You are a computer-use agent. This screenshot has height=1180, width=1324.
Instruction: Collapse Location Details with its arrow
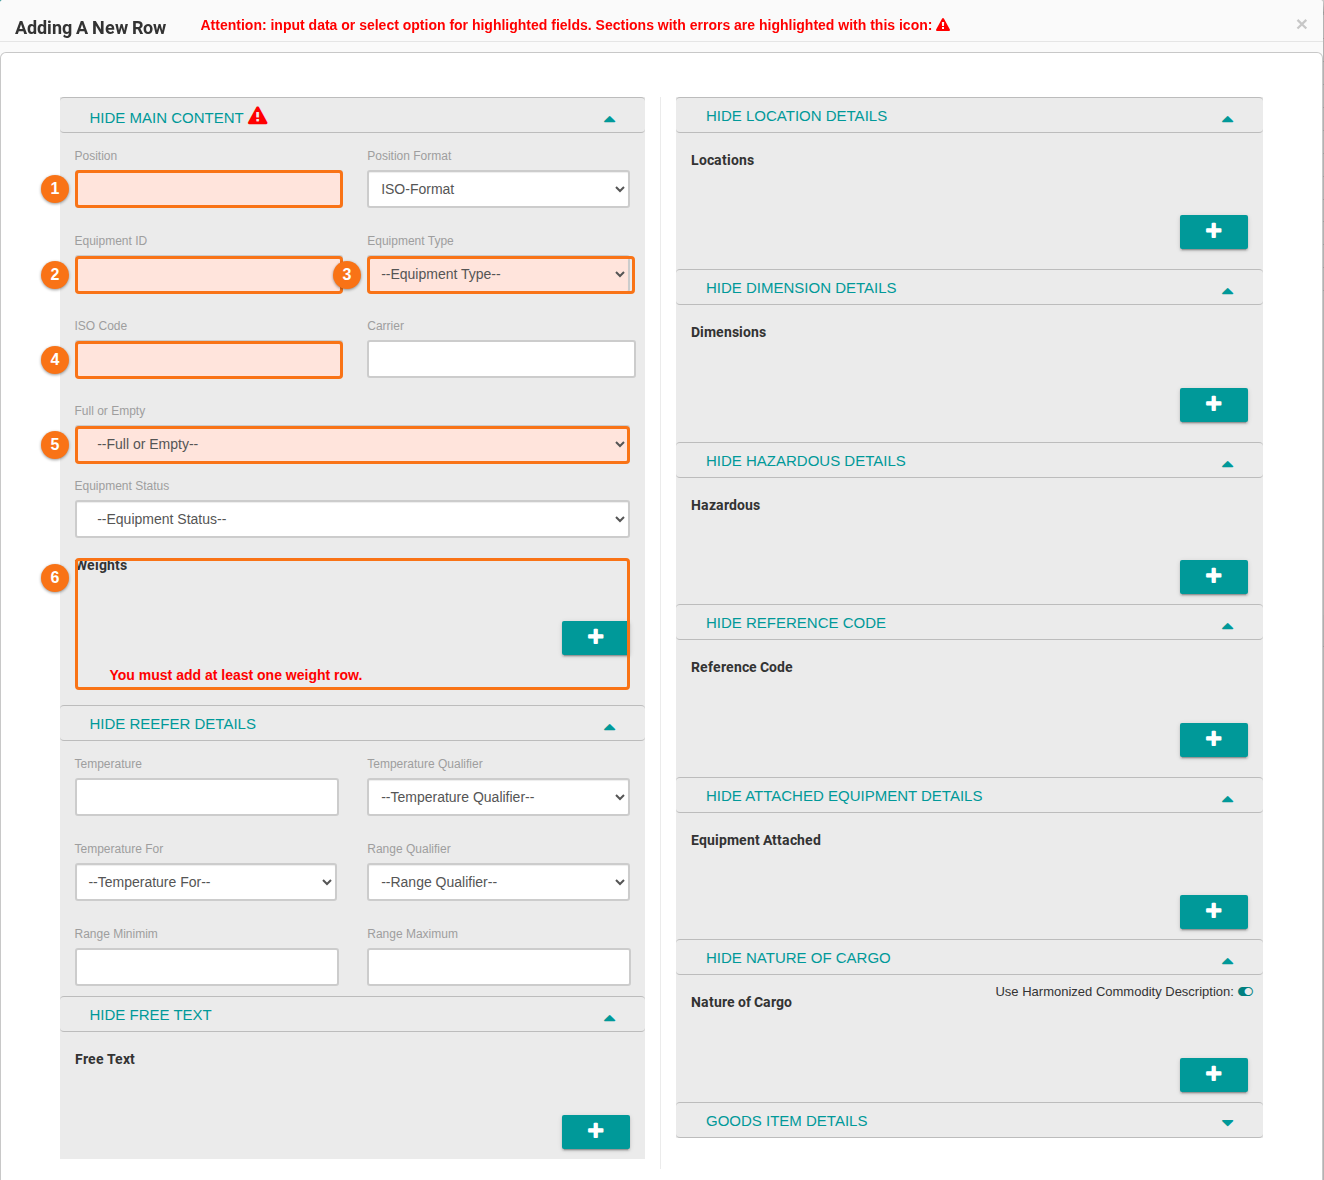[x=1228, y=119]
